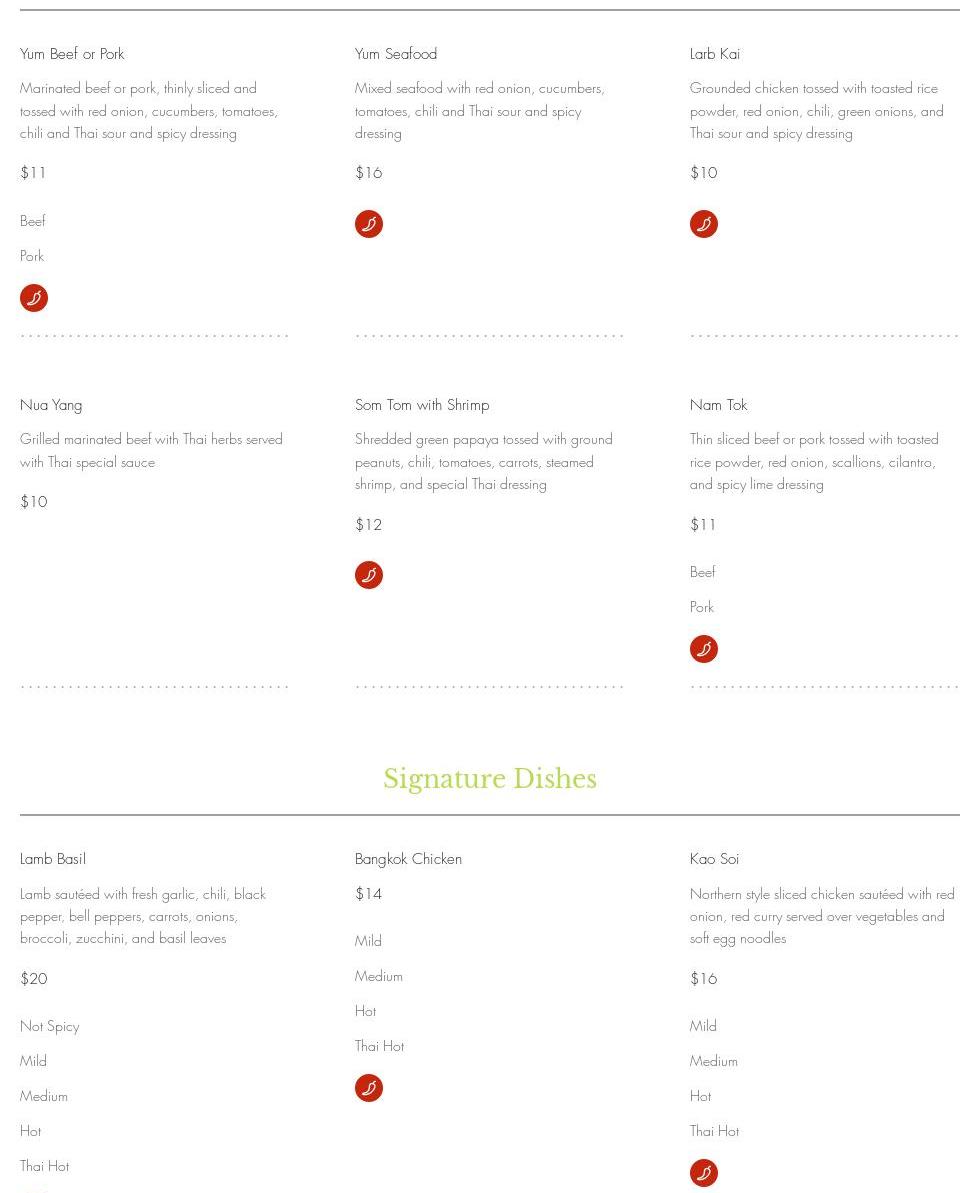Choose Thai Hot for Bangkok Chicken
Screen dimensions: 965x1193
(x=379, y=1046)
